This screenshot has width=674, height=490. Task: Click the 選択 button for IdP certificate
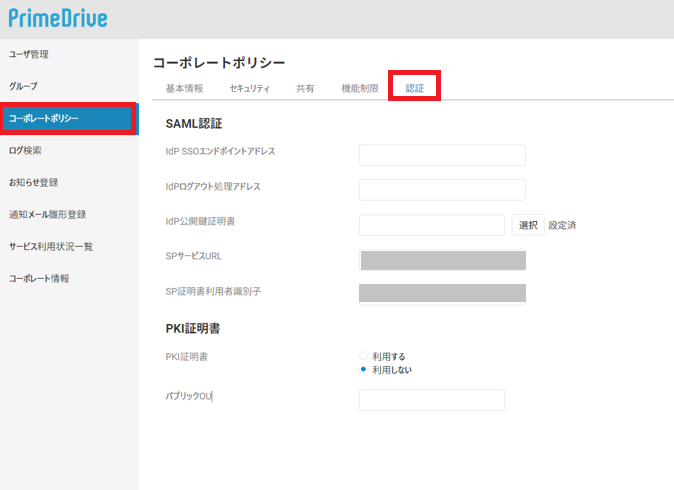click(528, 225)
